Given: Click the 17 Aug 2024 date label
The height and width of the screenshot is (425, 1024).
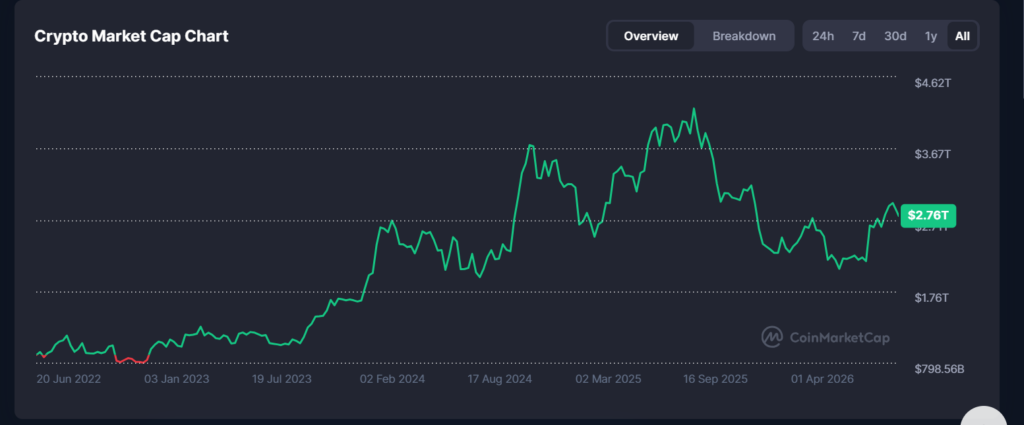Looking at the screenshot, I should click(x=500, y=379).
